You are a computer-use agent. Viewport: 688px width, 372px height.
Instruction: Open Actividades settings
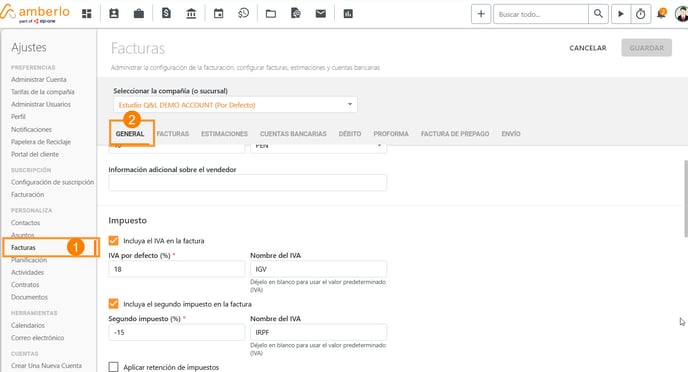click(x=27, y=272)
